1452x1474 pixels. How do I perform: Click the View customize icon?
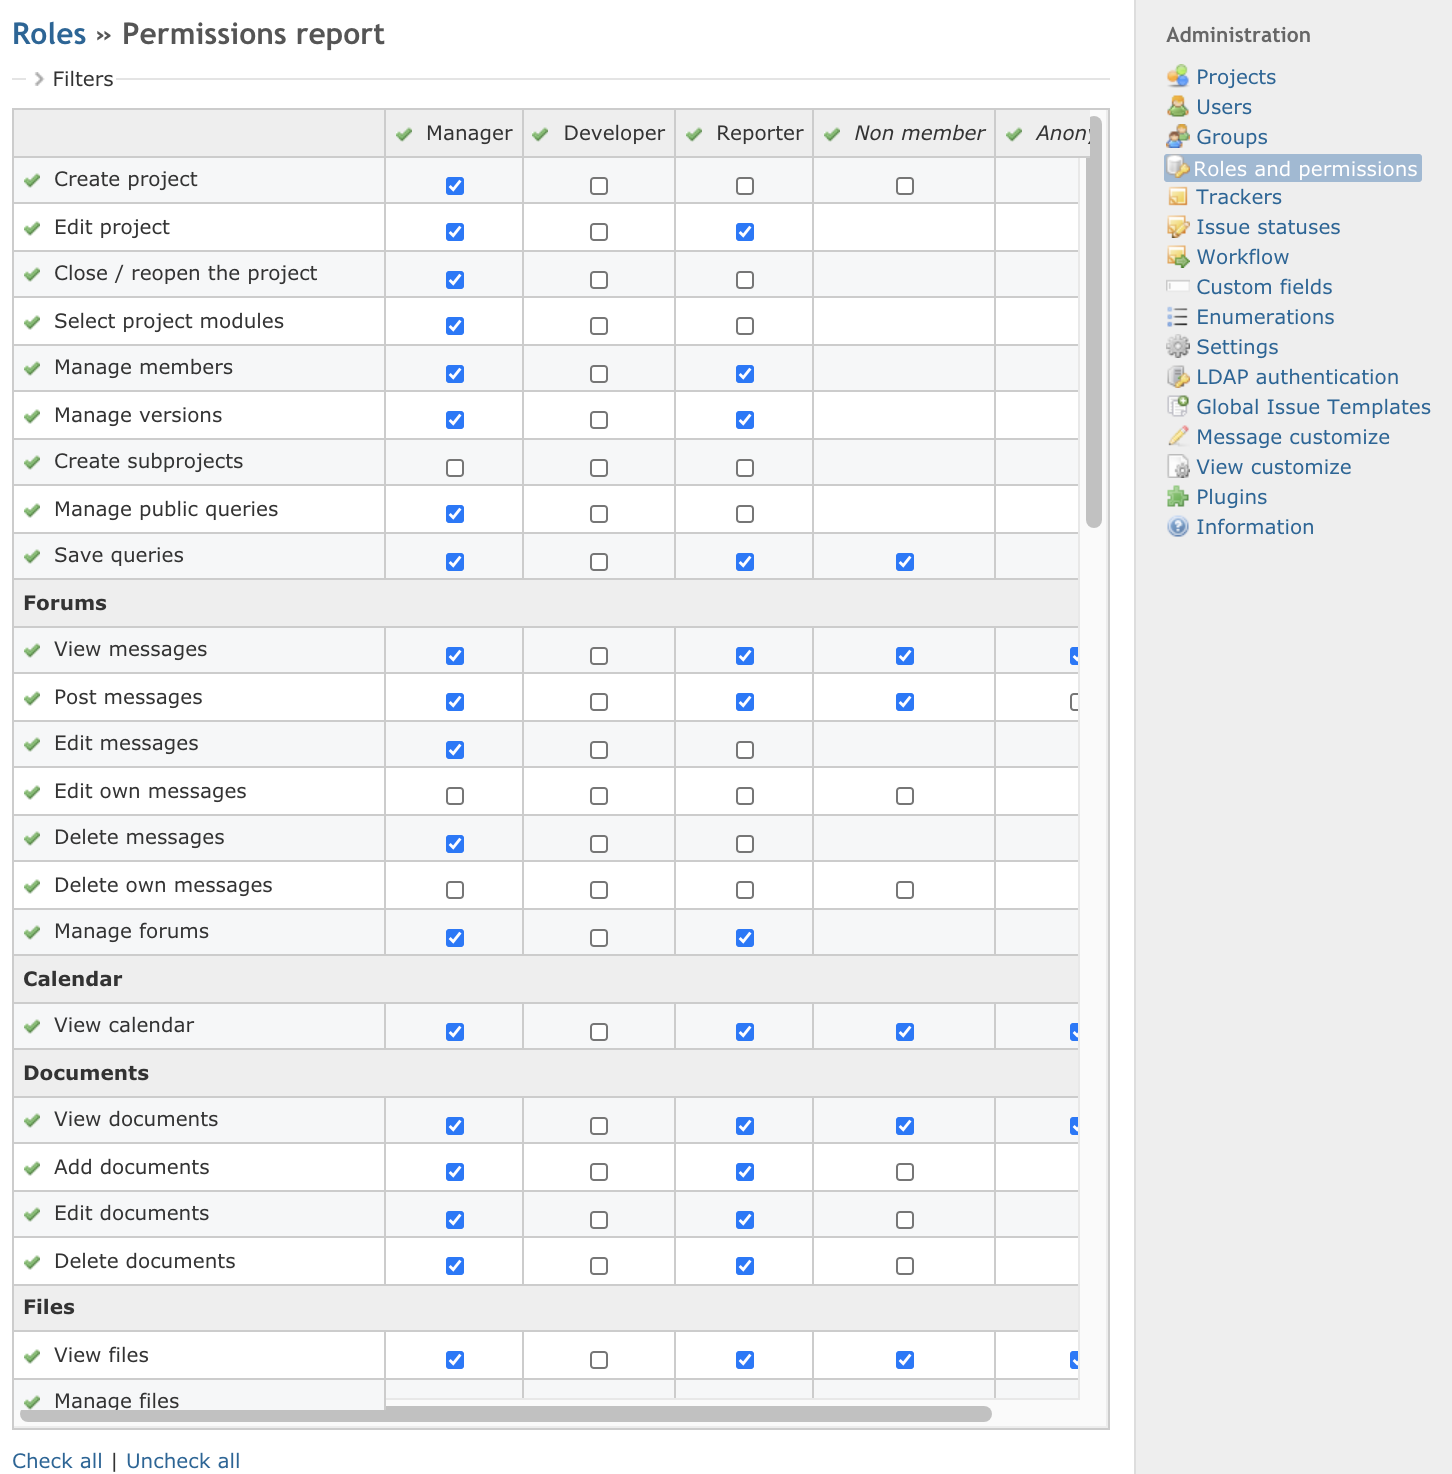pyautogui.click(x=1178, y=466)
